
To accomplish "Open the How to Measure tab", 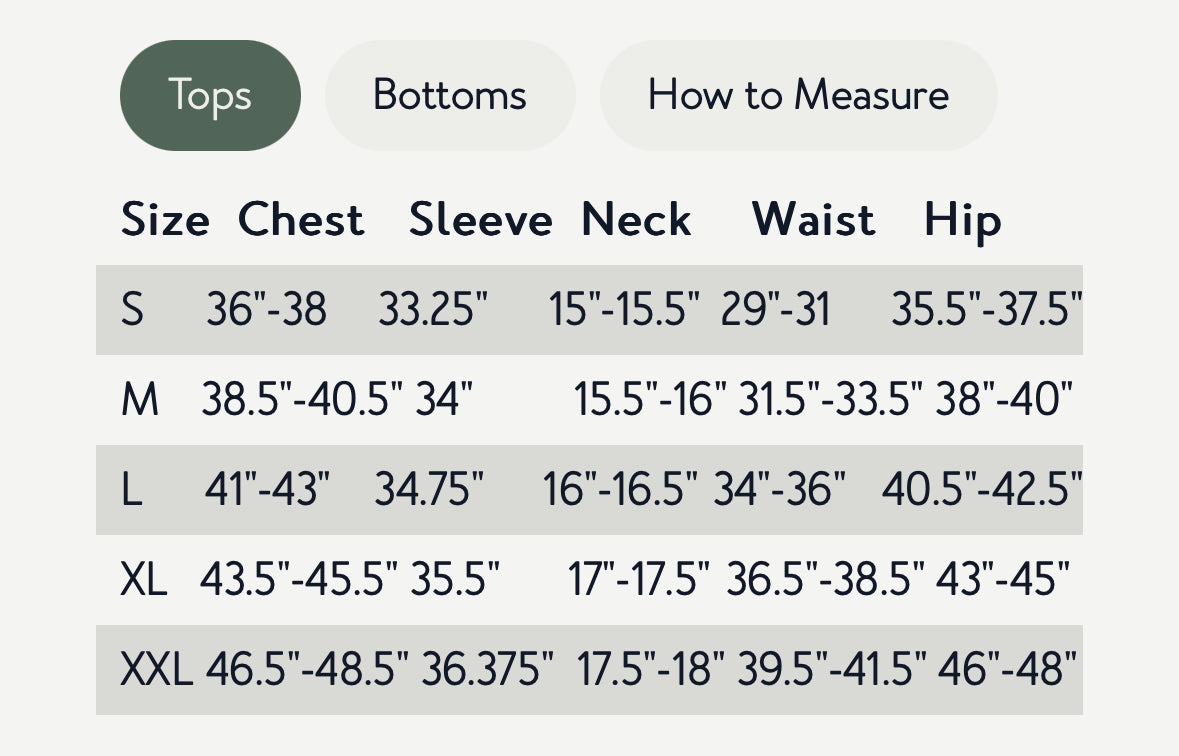I will 799,96.
